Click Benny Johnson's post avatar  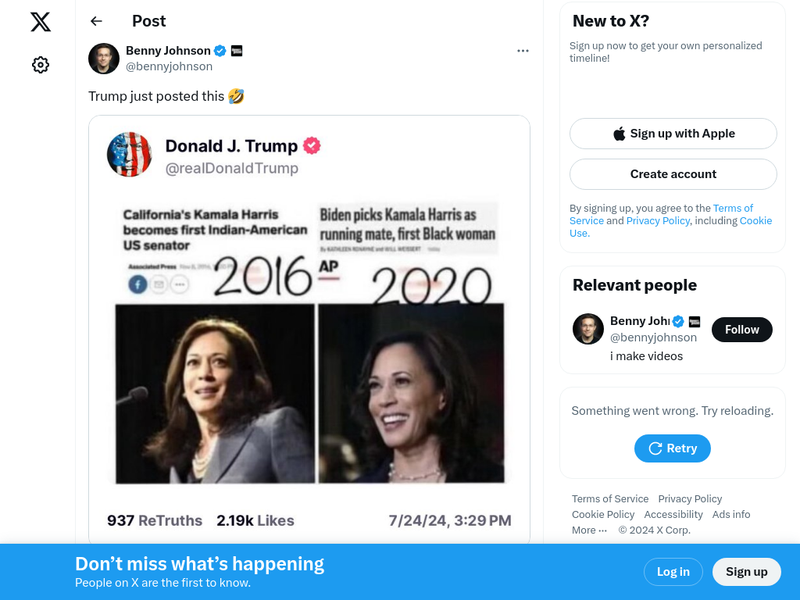pyautogui.click(x=104, y=59)
